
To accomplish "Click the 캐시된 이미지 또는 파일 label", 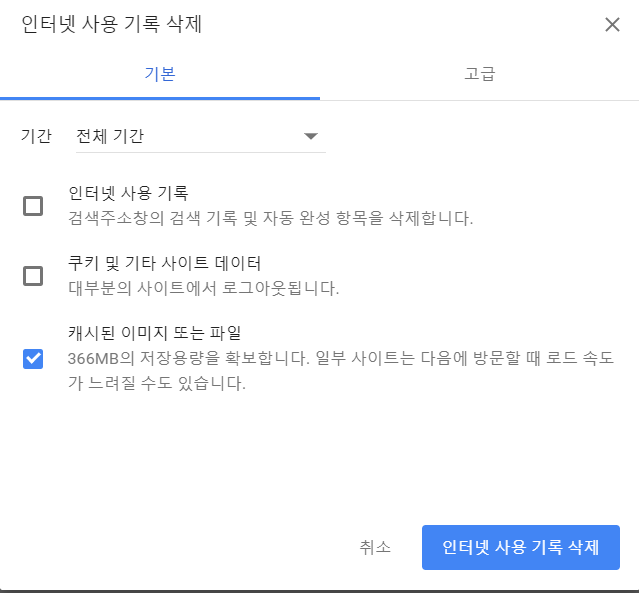I will click(154, 333).
